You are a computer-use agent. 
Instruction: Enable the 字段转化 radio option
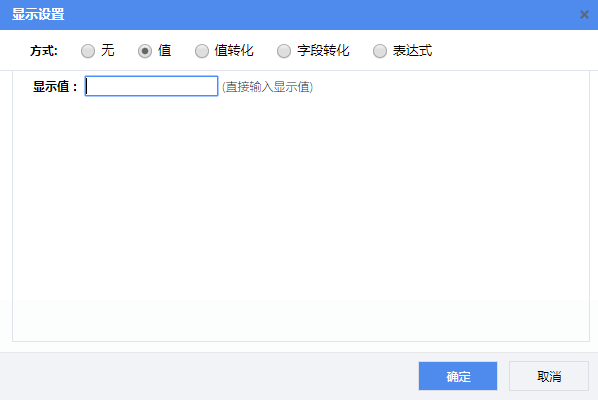coord(284,51)
